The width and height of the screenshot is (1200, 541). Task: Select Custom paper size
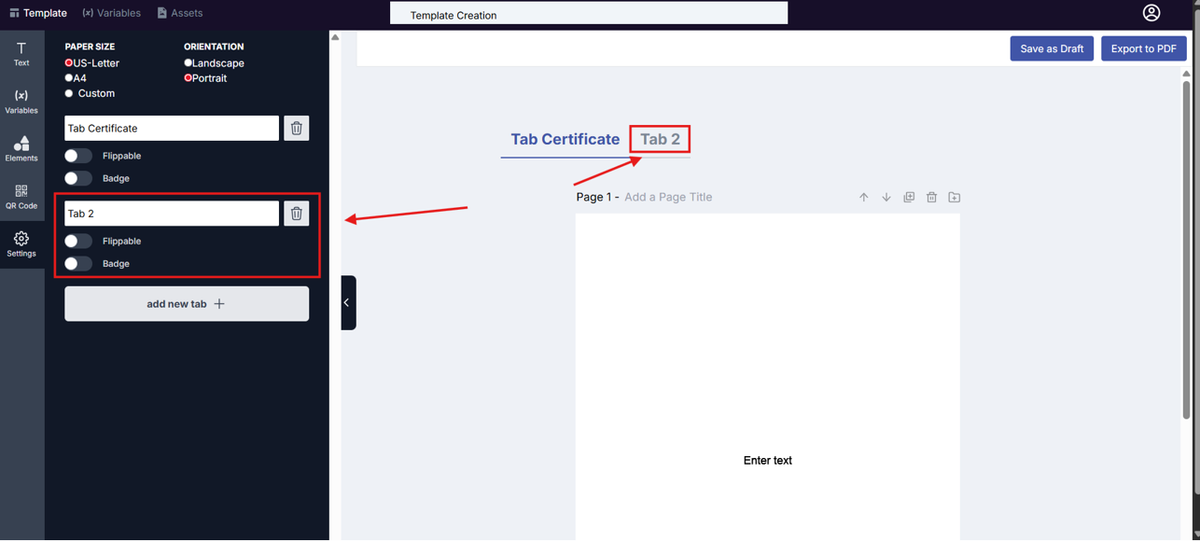[69, 93]
